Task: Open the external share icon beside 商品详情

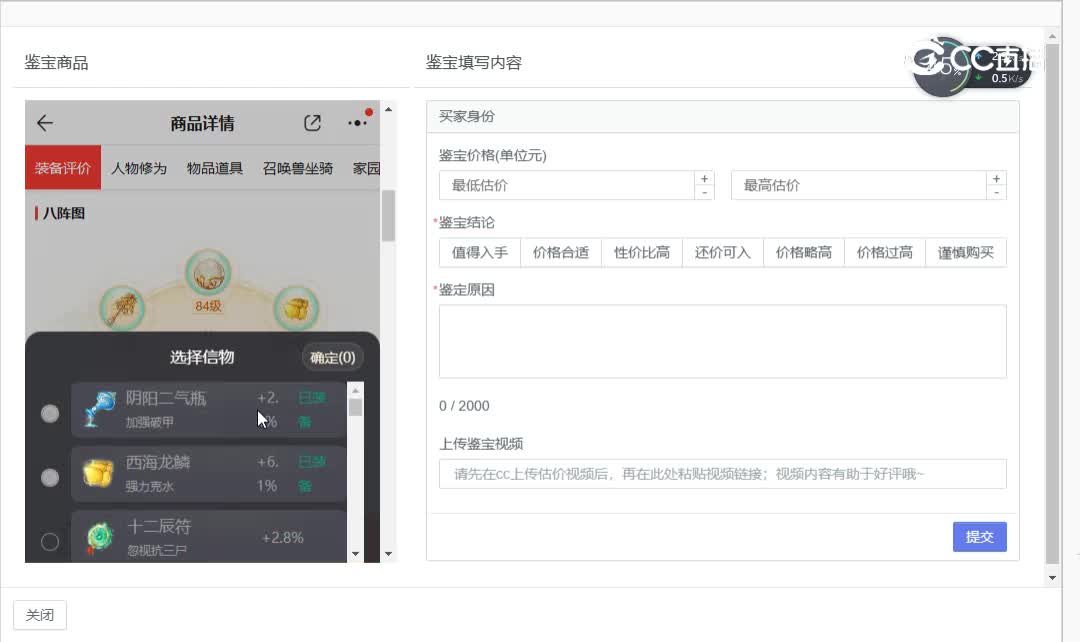Action: [312, 122]
